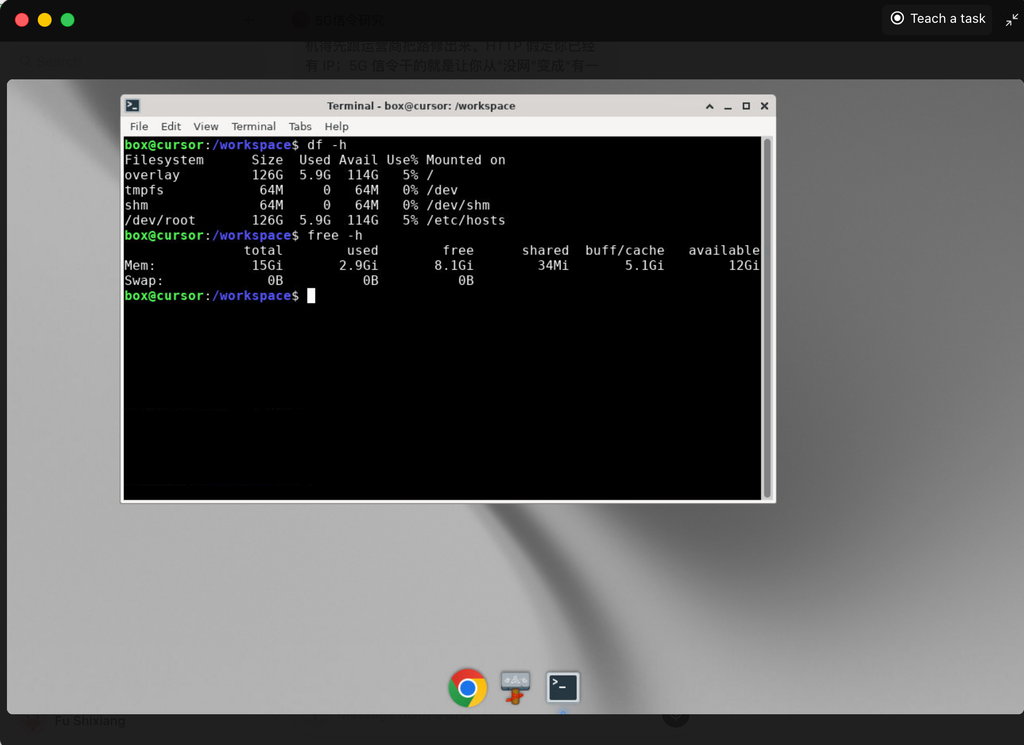The height and width of the screenshot is (745, 1024).
Task: Click the Terminal window title text
Action: (421, 106)
